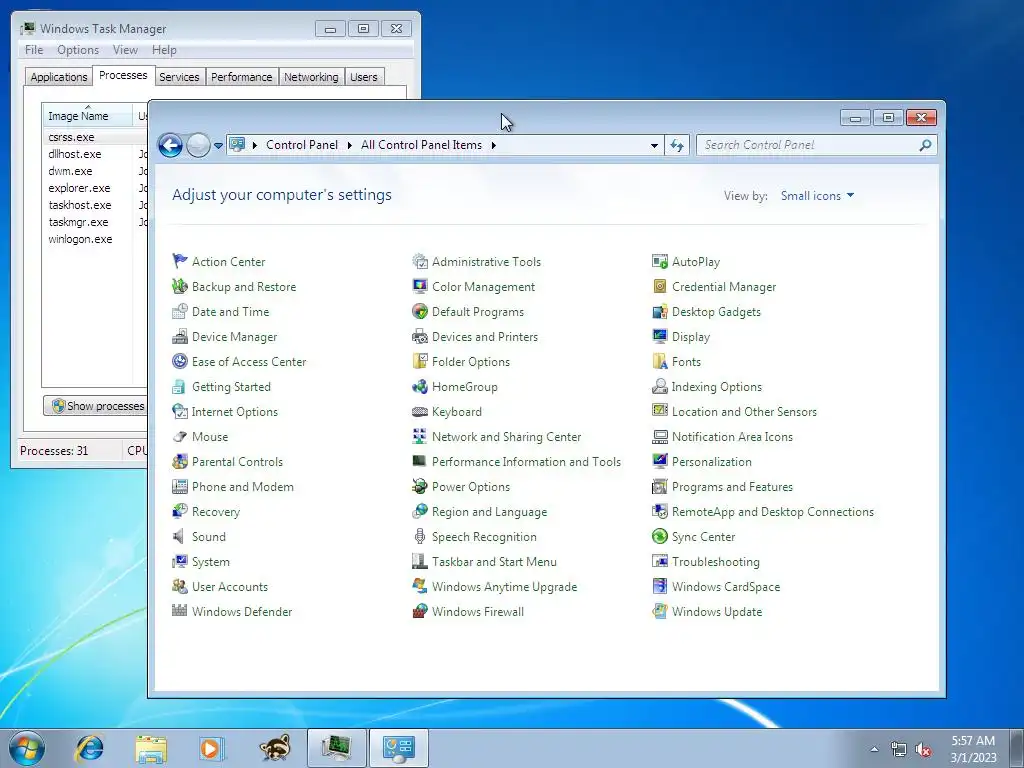Image resolution: width=1024 pixels, height=768 pixels.
Task: Open the Network and Sharing Center link
Action: (x=506, y=436)
